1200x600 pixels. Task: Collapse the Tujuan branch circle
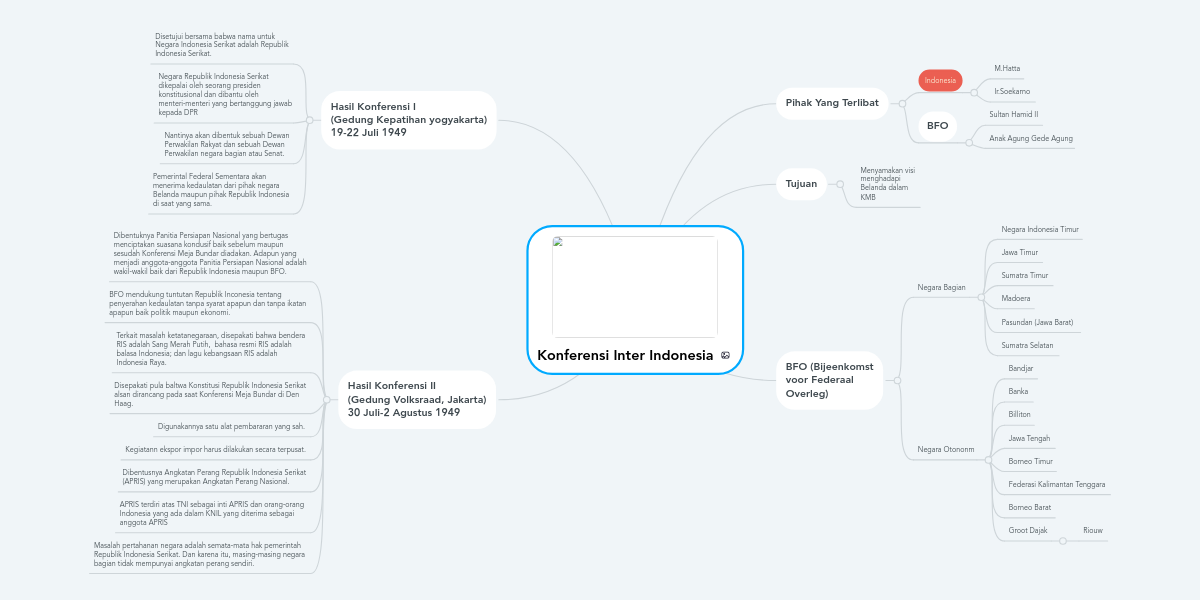840,184
